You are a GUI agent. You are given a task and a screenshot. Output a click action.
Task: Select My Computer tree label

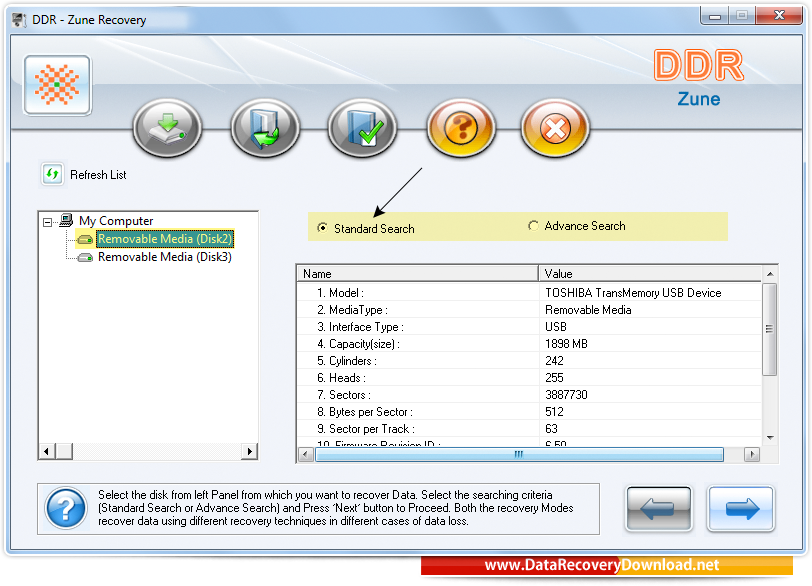coord(116,221)
